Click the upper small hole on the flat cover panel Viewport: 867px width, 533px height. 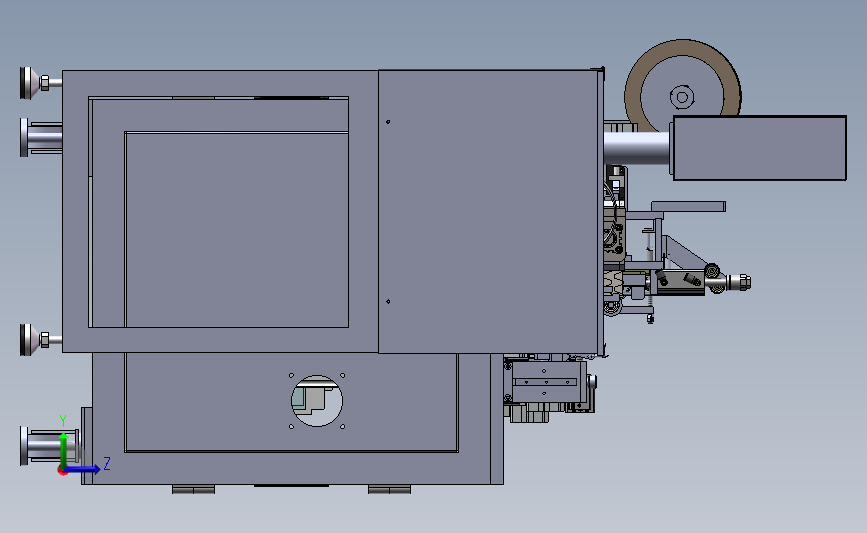tap(388, 122)
